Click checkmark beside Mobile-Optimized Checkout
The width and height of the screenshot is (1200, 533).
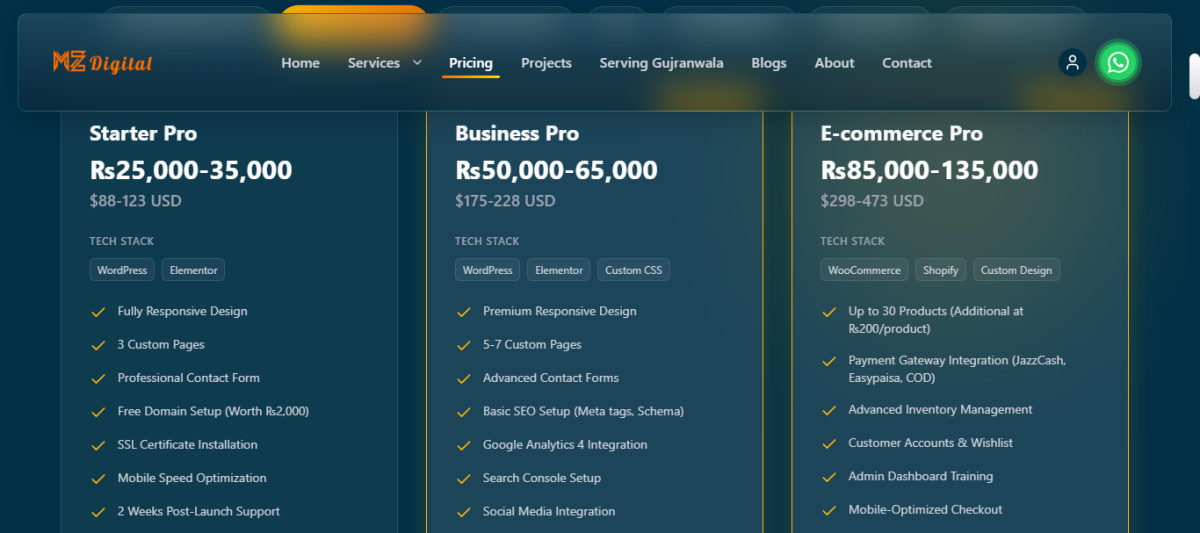(829, 510)
